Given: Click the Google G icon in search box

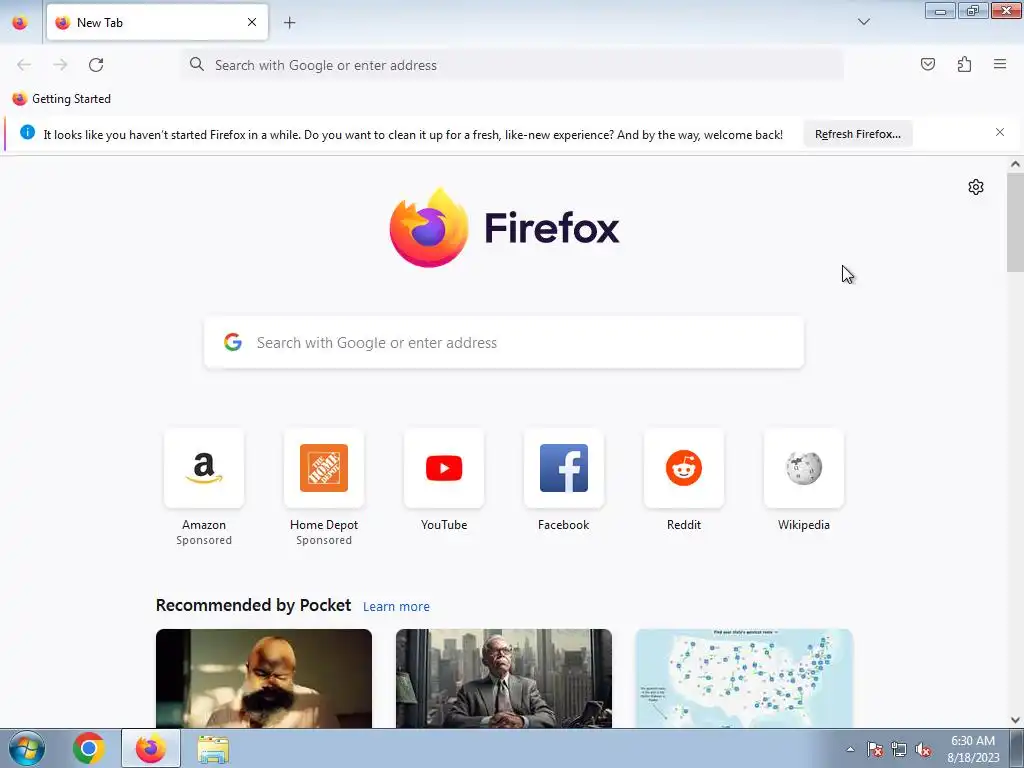Looking at the screenshot, I should pyautogui.click(x=233, y=342).
